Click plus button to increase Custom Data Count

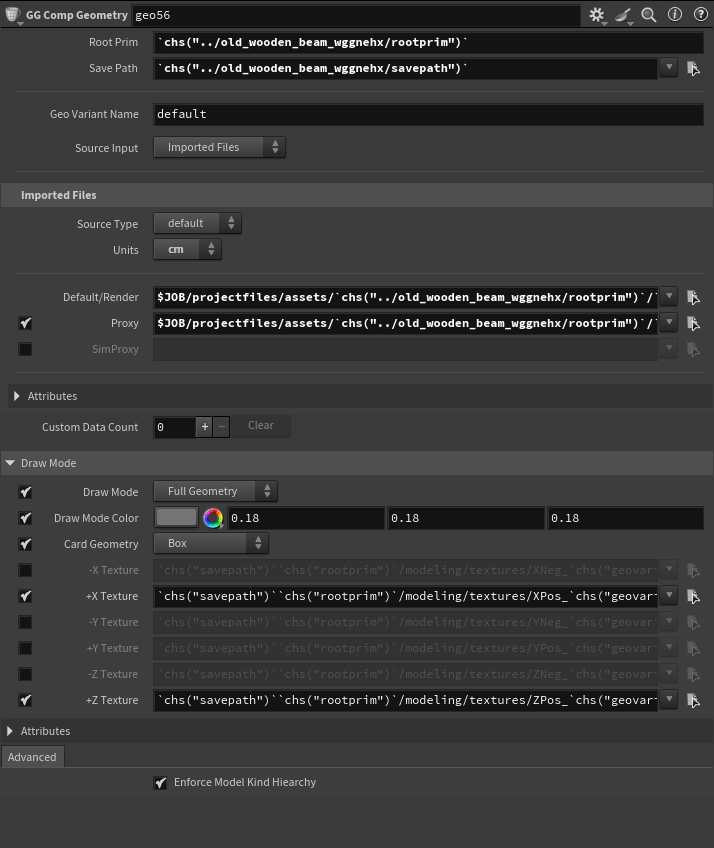pyautogui.click(x=204, y=427)
